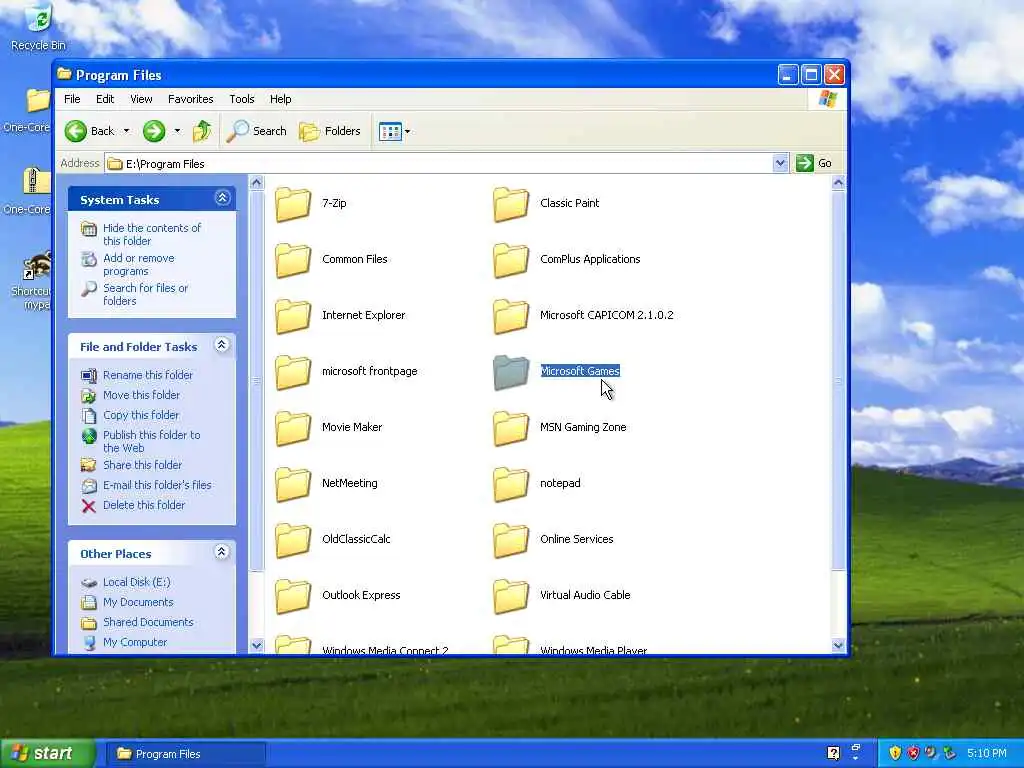Select the Common Files folder icon

coord(293,260)
